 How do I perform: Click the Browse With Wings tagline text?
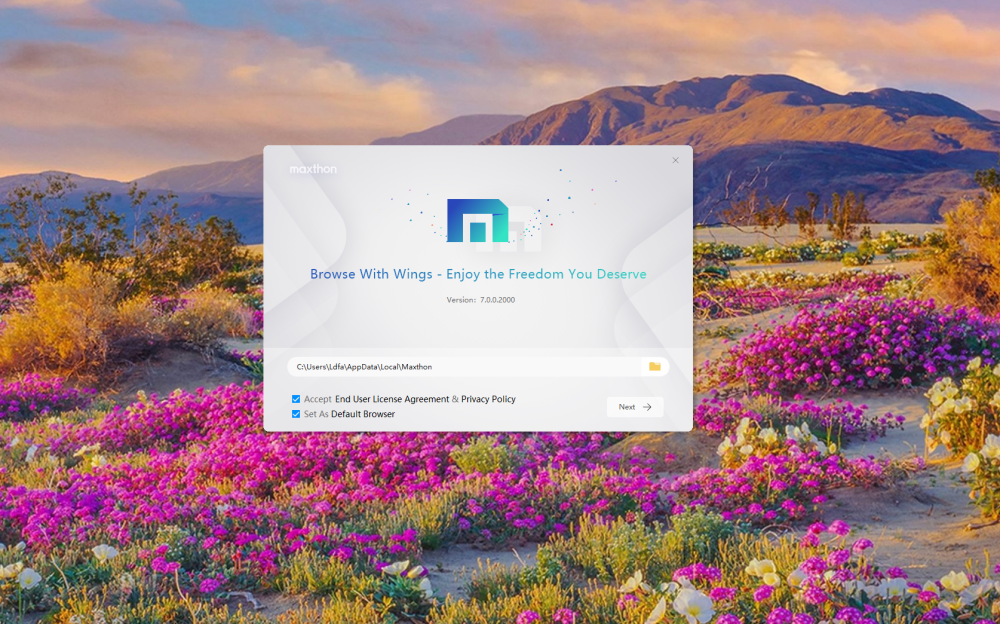(x=478, y=274)
